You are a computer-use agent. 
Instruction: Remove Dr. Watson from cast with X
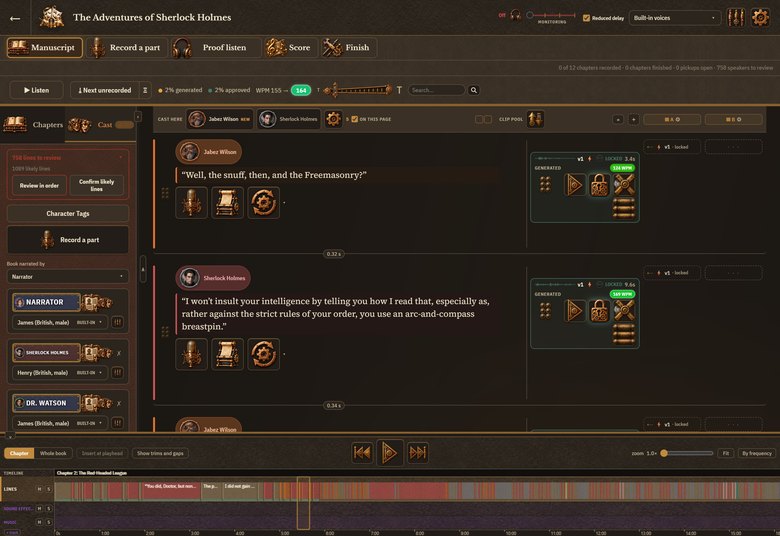(x=119, y=403)
